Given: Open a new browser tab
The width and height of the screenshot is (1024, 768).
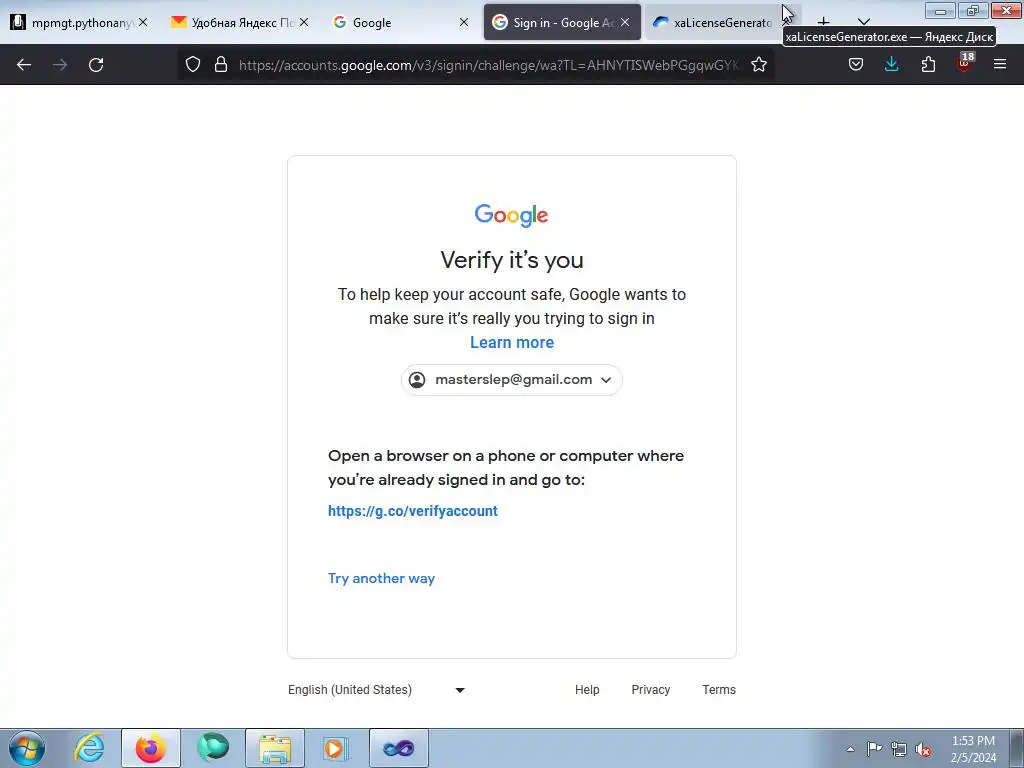Looking at the screenshot, I should [x=824, y=22].
